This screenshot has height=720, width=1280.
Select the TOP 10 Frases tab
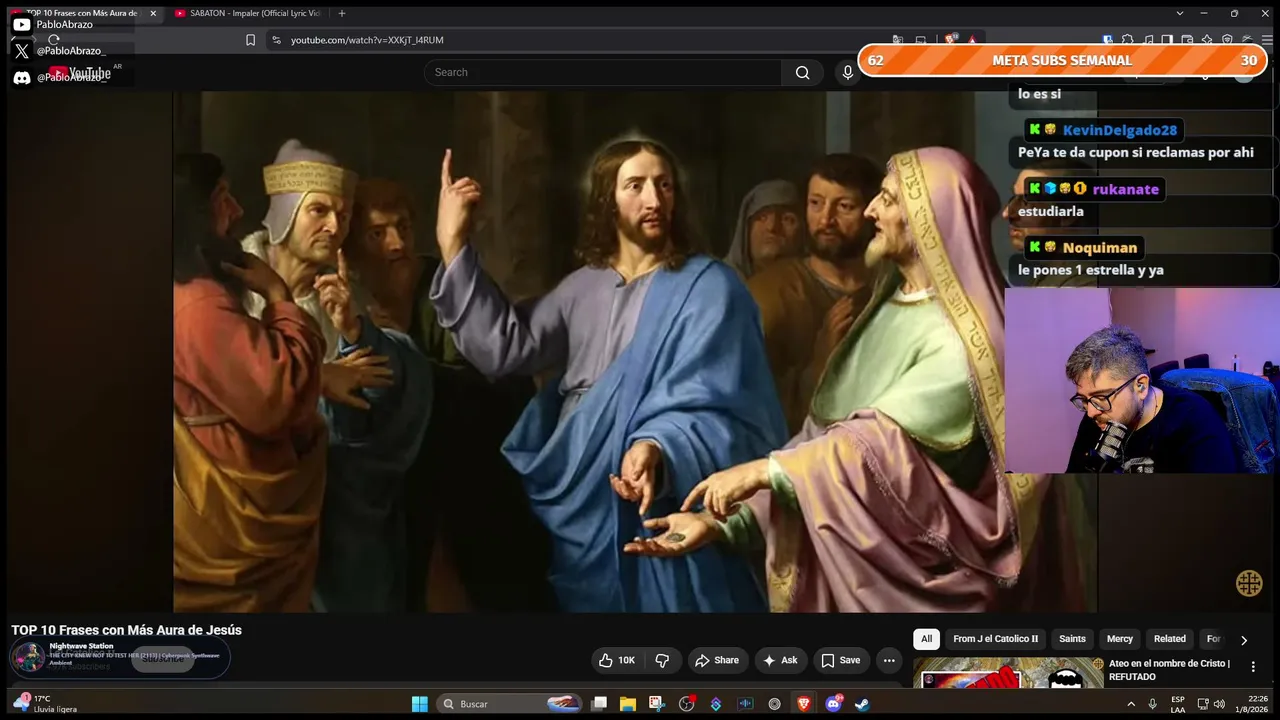(x=82, y=13)
